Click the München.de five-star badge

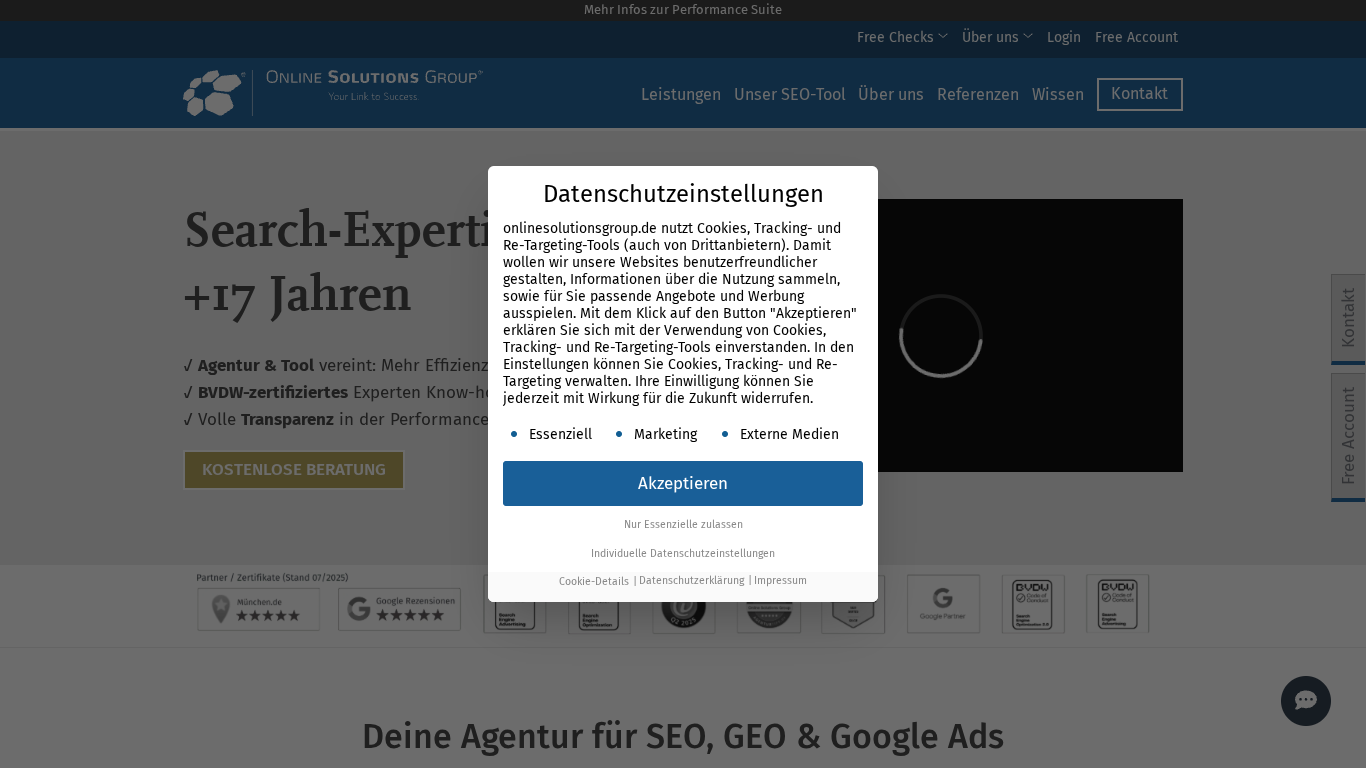(258, 608)
